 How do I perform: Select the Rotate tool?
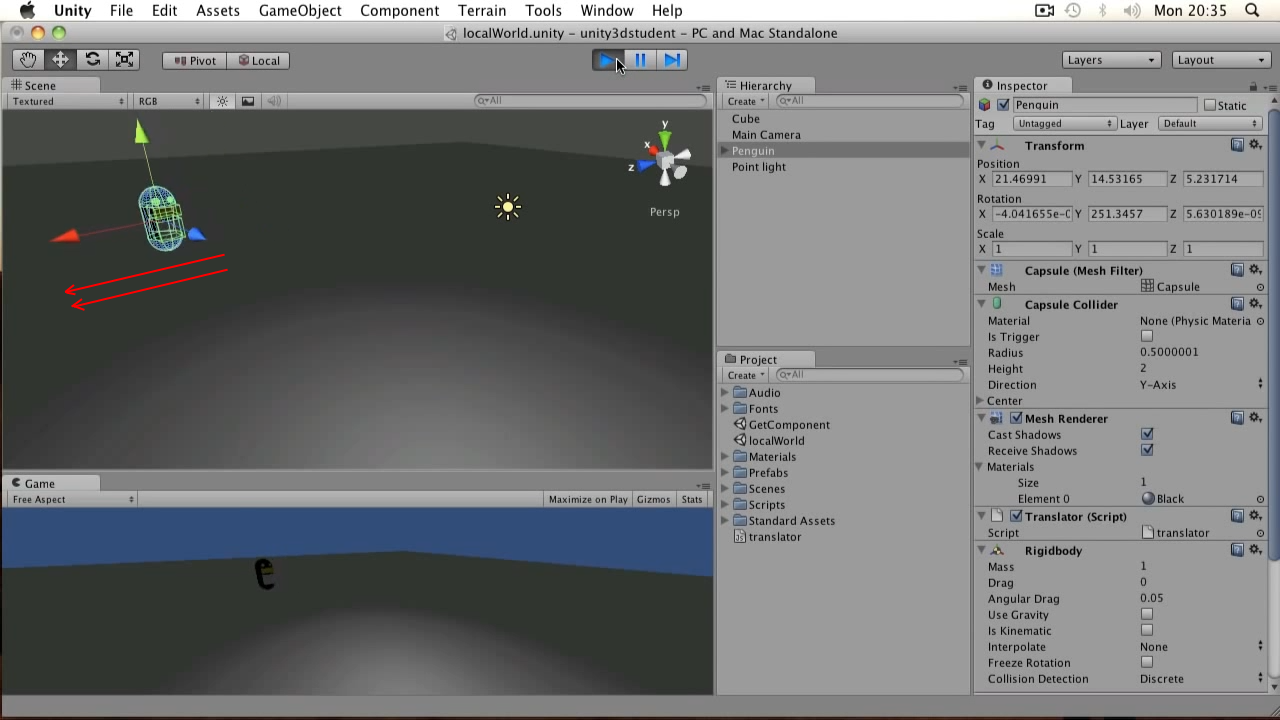(x=93, y=59)
